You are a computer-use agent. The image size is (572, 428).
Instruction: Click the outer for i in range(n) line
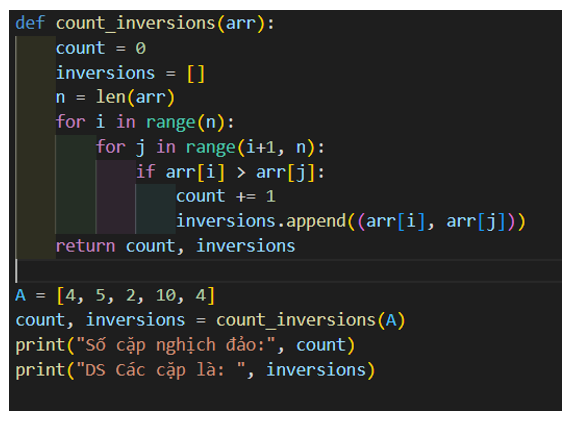coord(145,122)
